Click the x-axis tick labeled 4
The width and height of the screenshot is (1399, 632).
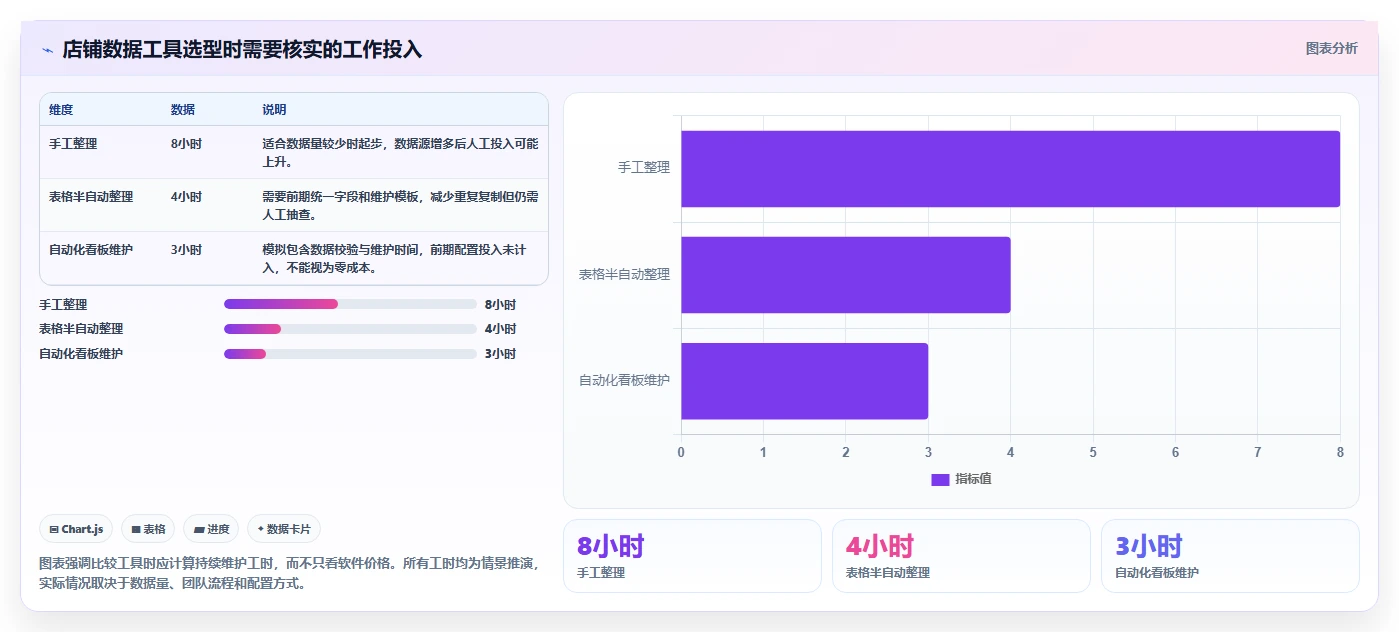click(x=1011, y=452)
